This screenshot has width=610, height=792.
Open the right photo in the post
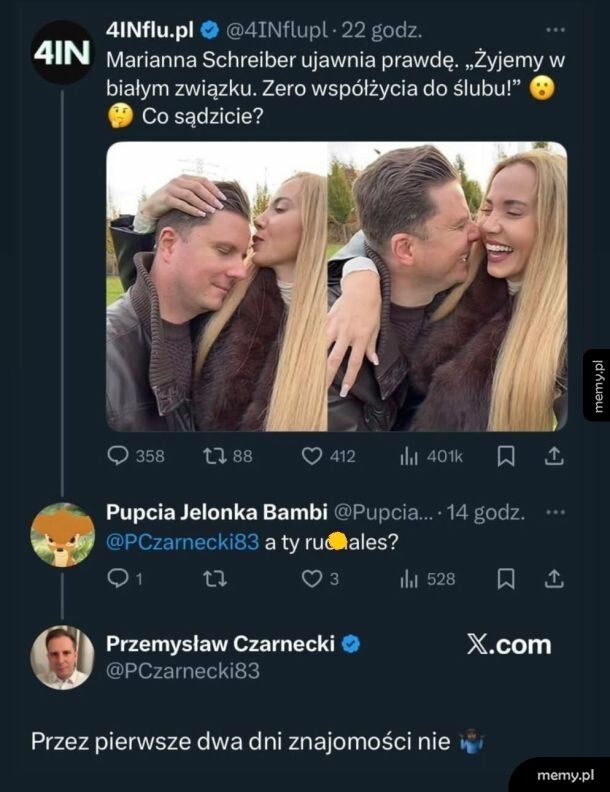(447, 286)
